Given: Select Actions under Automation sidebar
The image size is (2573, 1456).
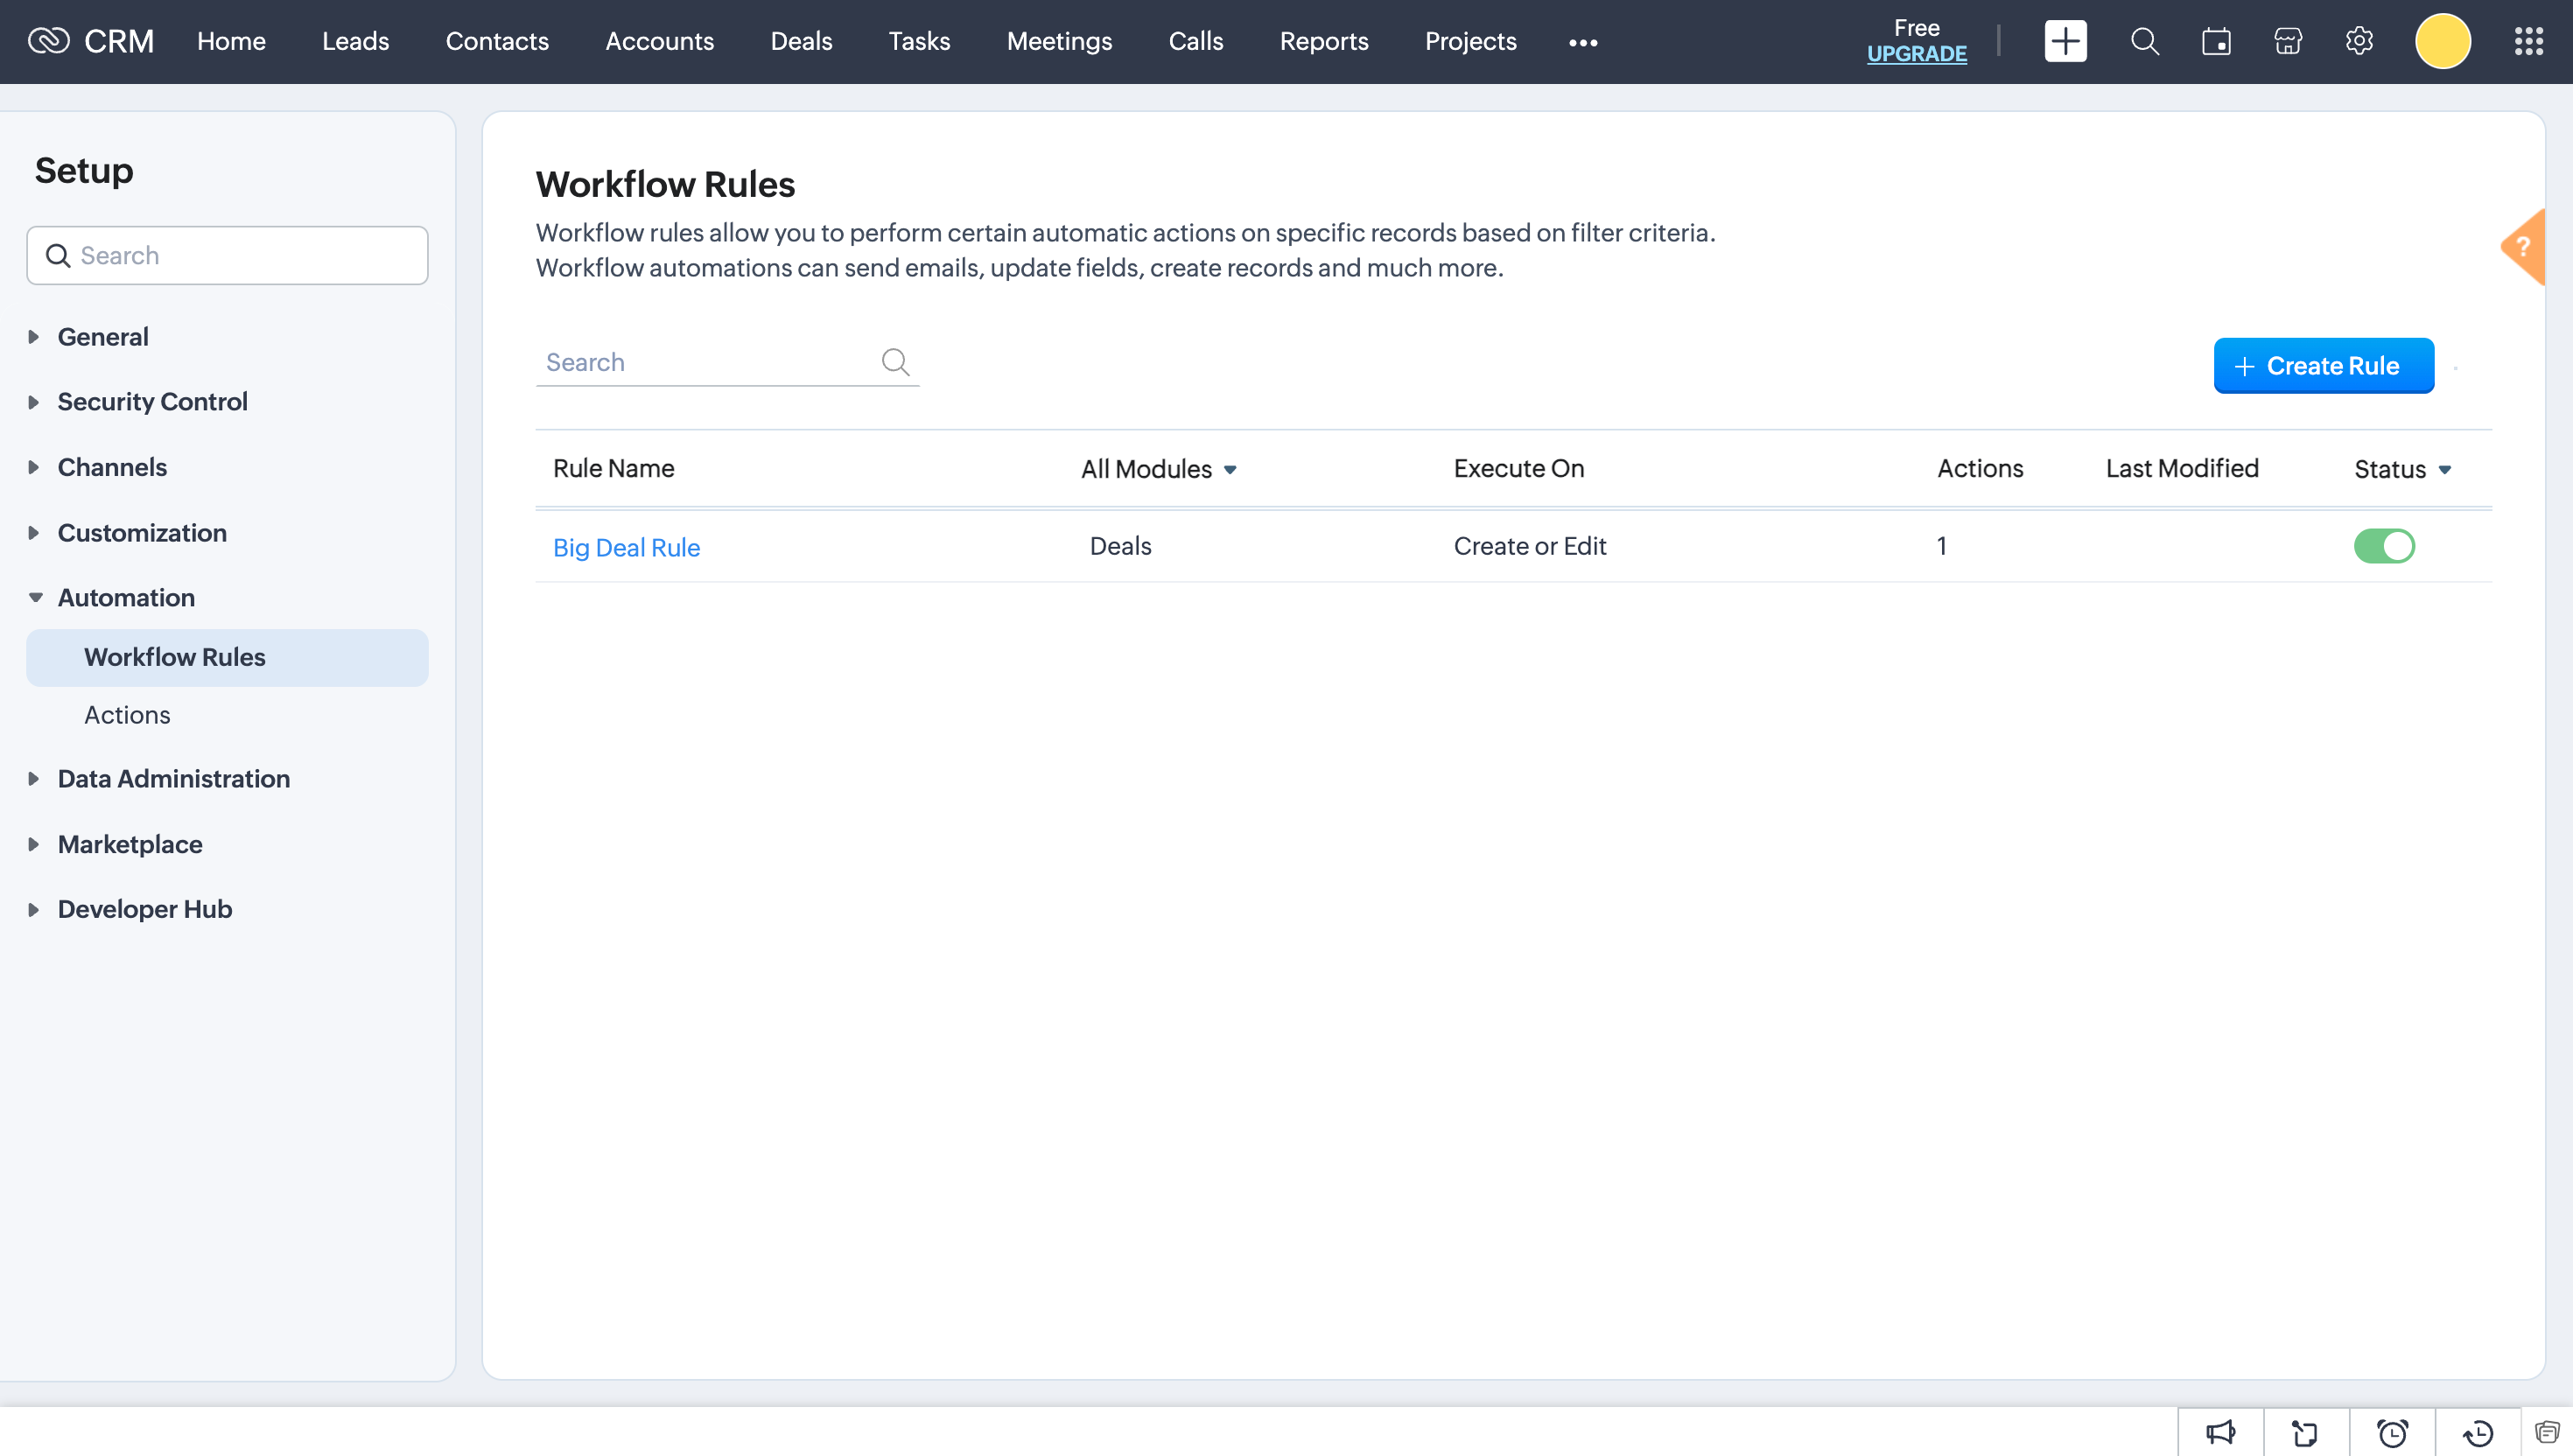Looking at the screenshot, I should [127, 715].
